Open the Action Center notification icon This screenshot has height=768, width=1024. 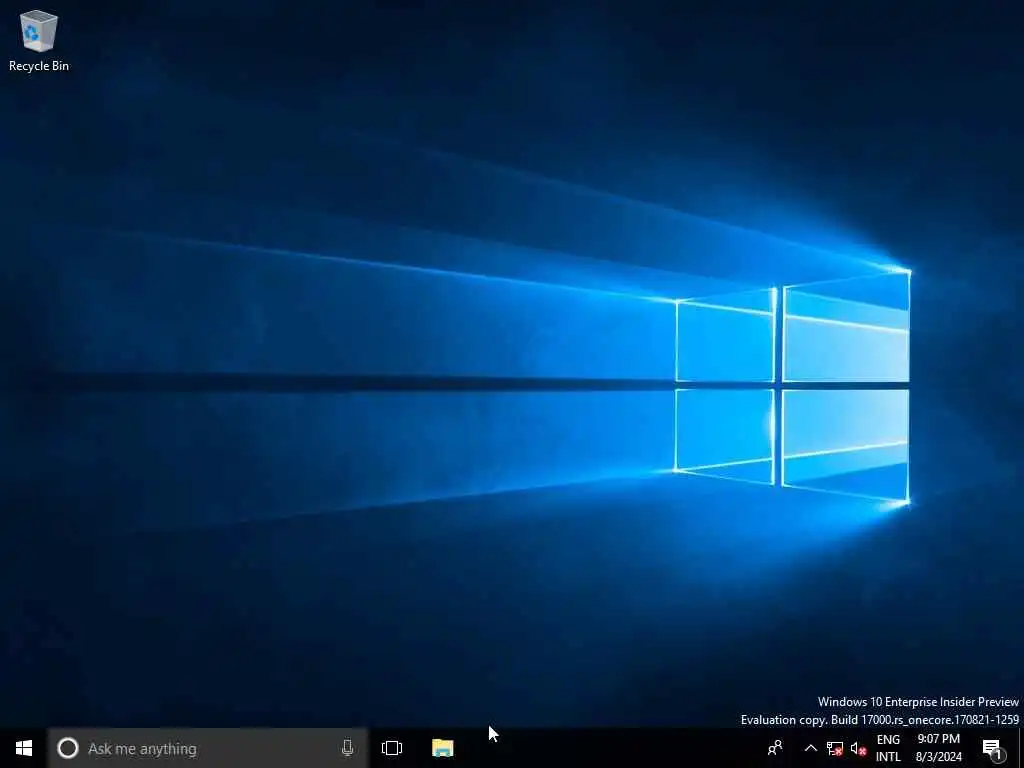click(993, 748)
